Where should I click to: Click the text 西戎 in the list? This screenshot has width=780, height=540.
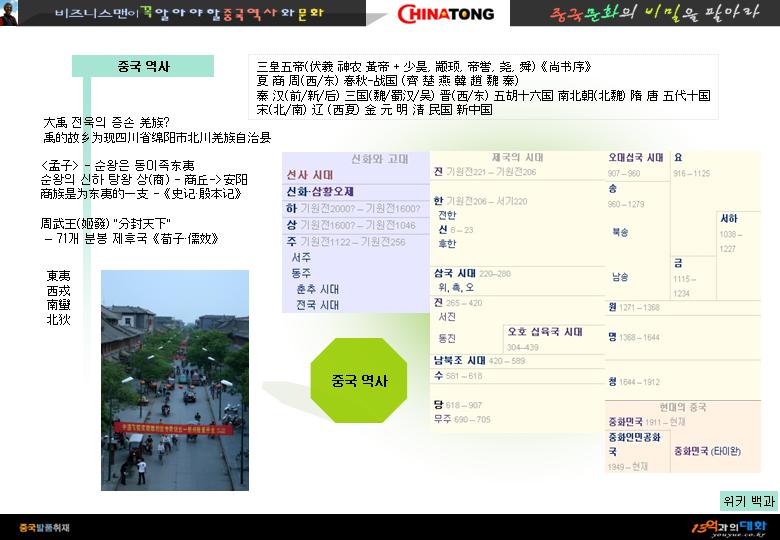(x=59, y=290)
